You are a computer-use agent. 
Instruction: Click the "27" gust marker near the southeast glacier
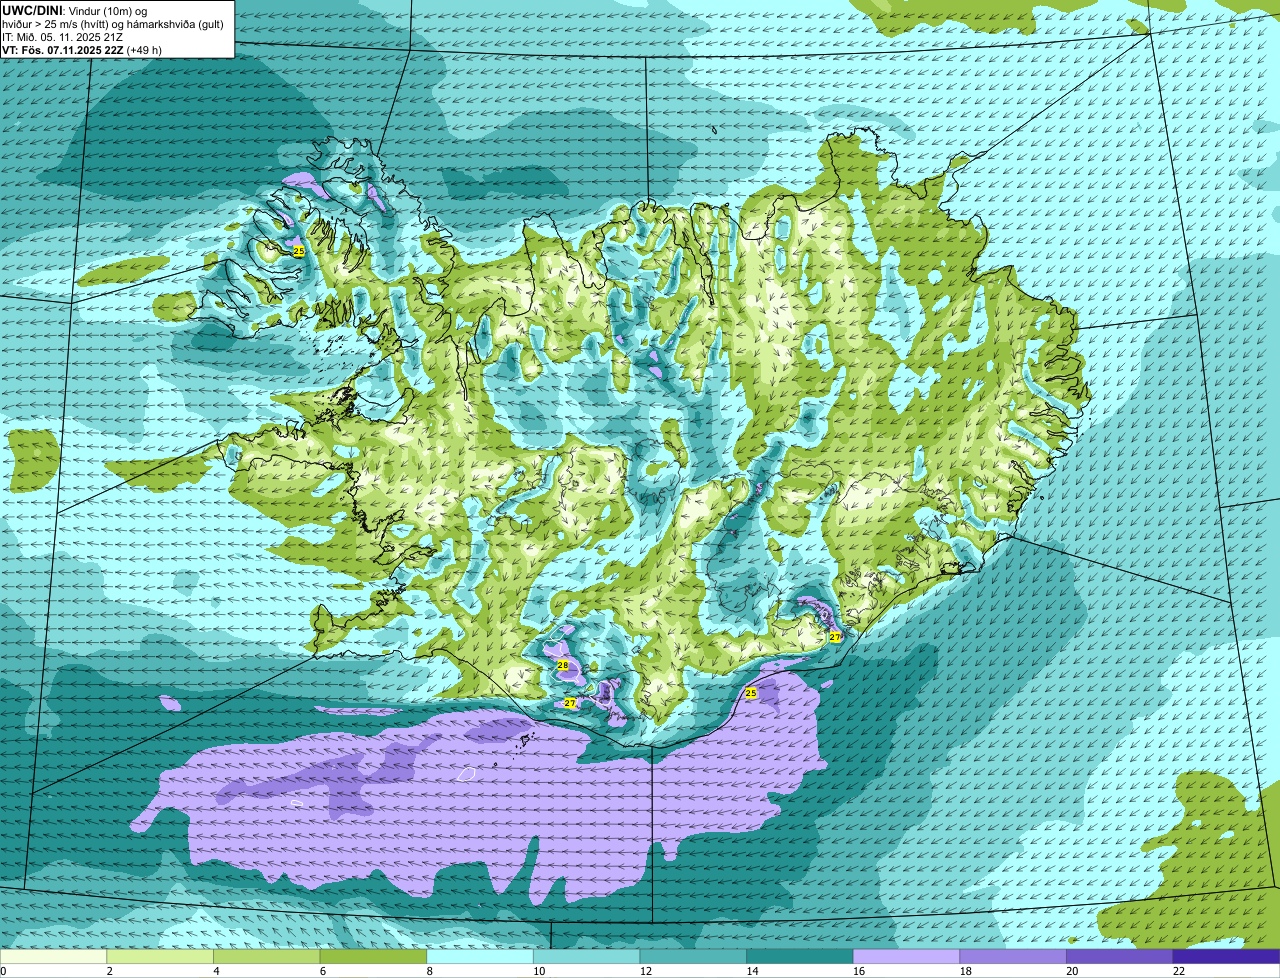click(835, 637)
